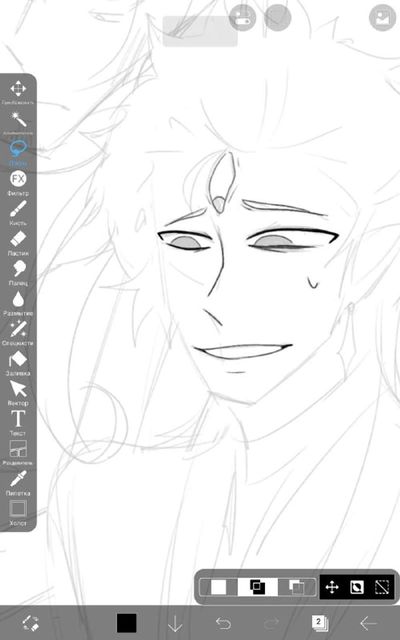Pick the Bucket fill (Заливка) tool
The image size is (400, 640).
(x=18, y=360)
